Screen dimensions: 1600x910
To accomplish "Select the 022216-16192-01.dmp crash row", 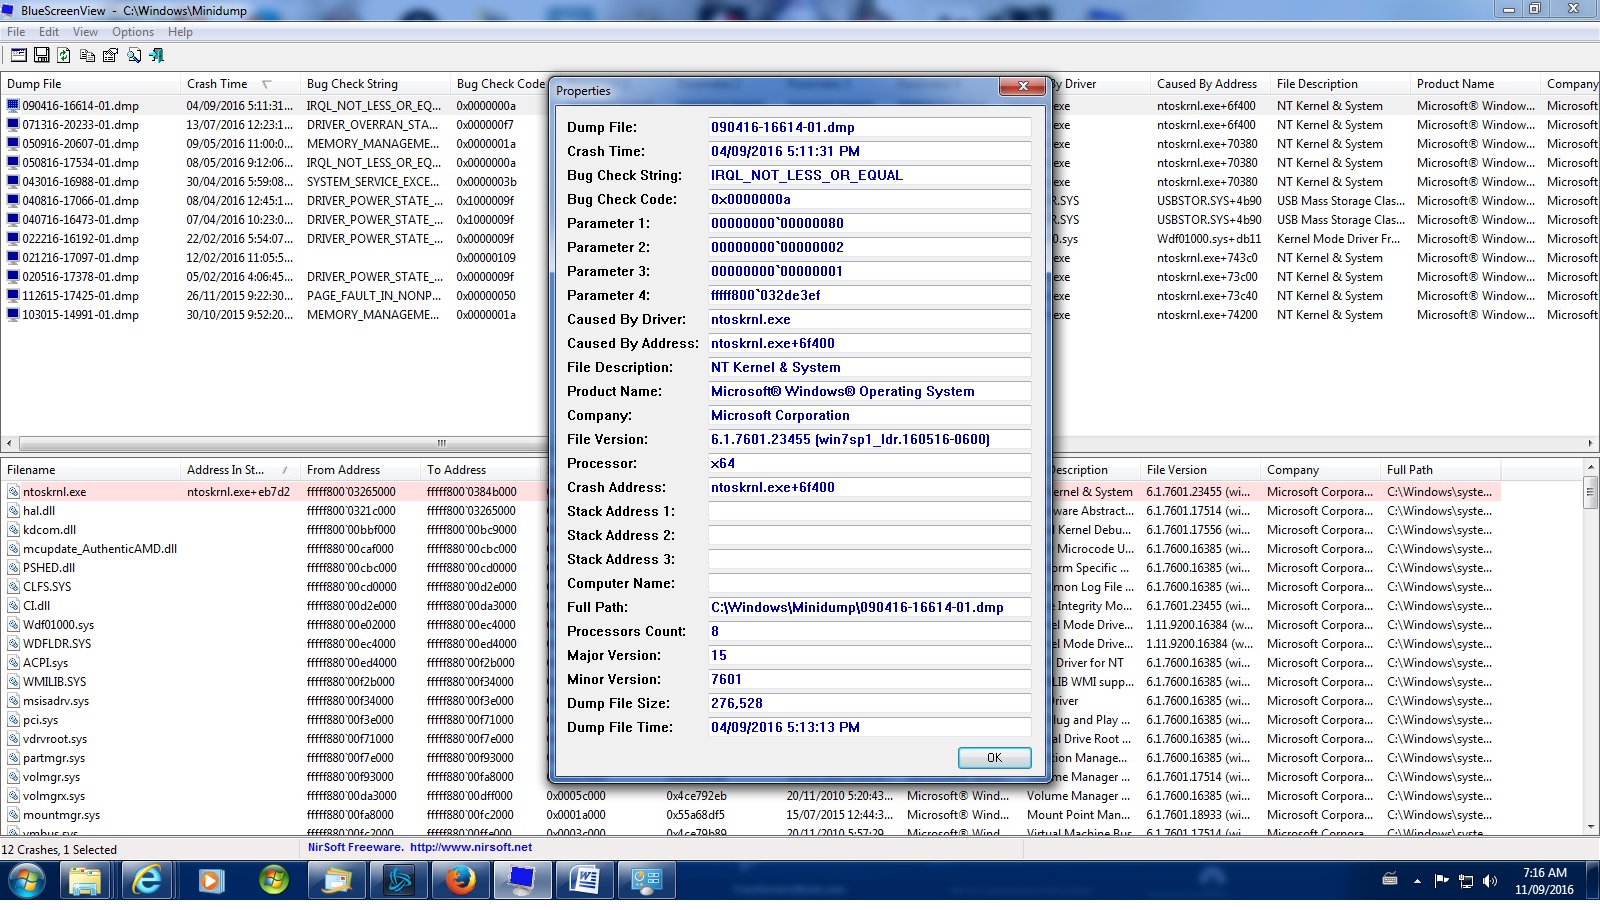I will 81,239.
